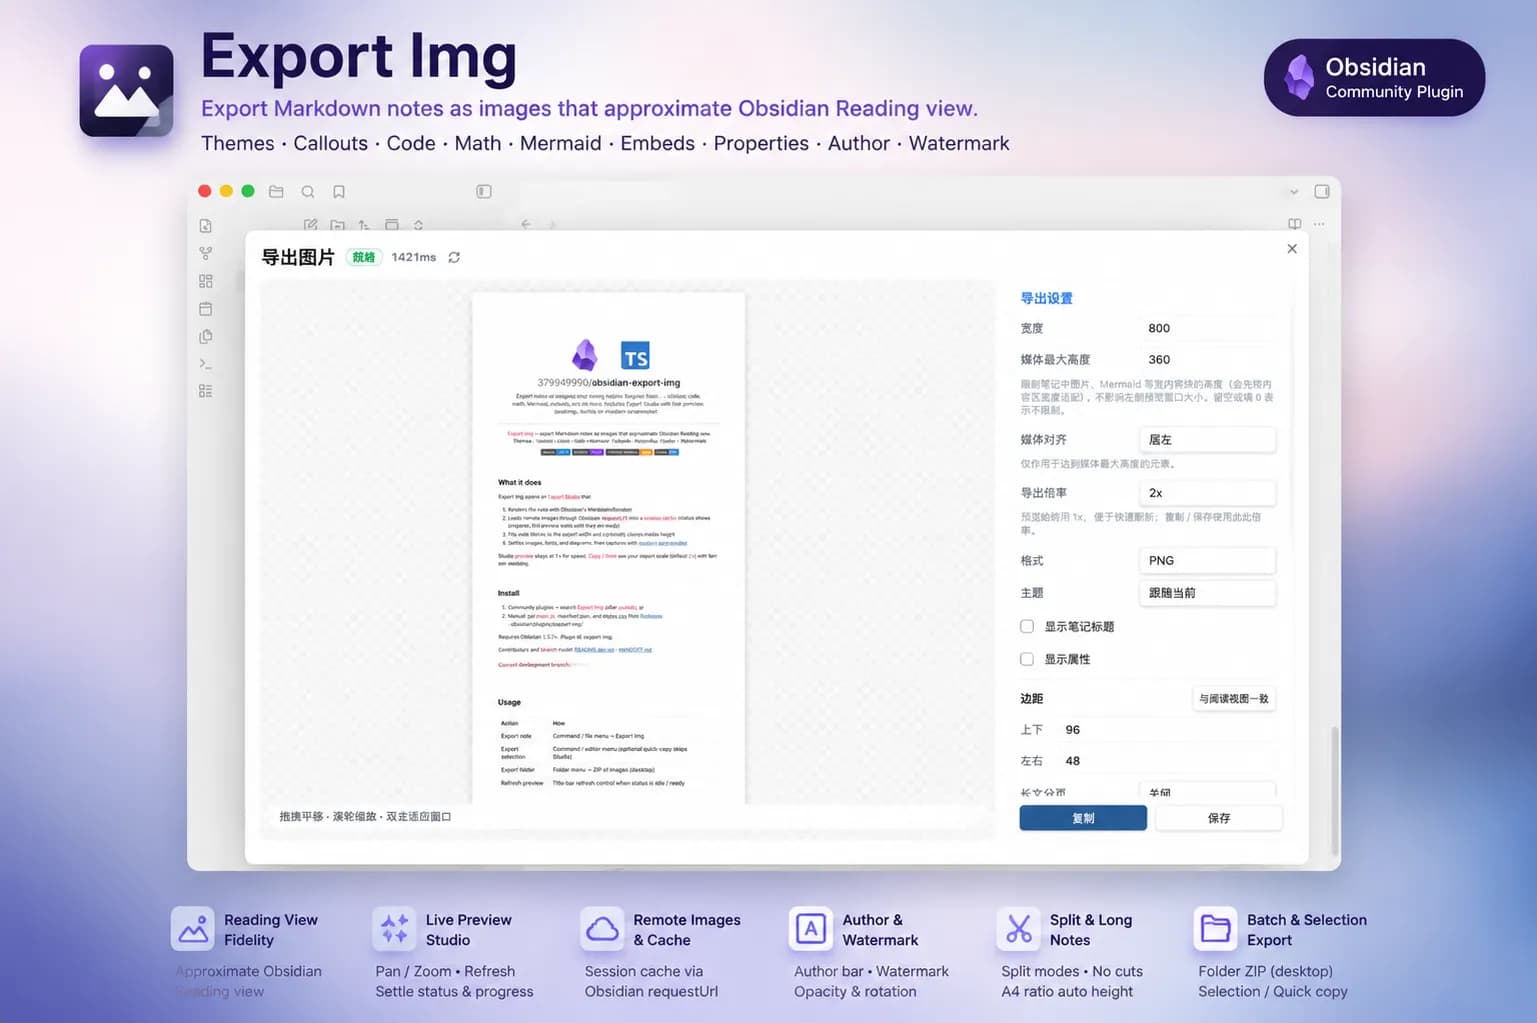Toggle the left sidebar panel icon

484,191
